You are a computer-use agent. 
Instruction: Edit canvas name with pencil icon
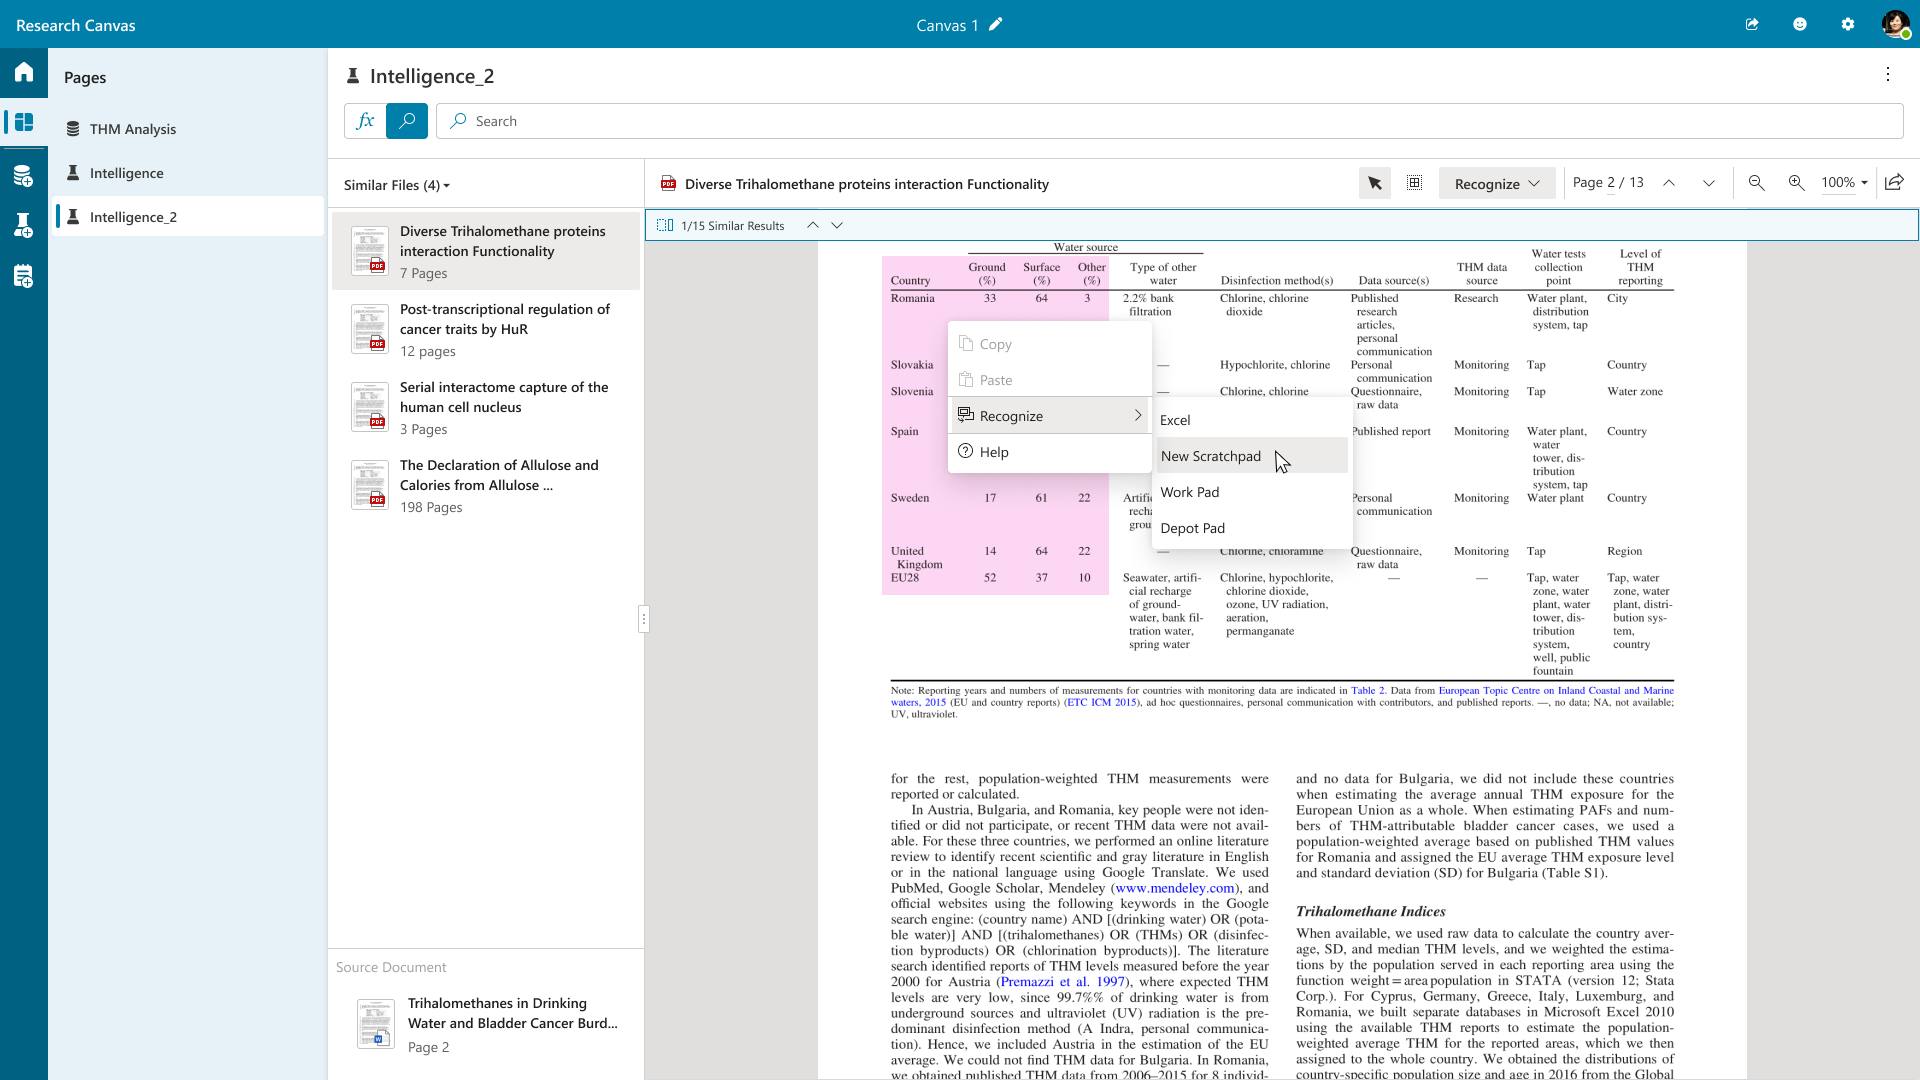coord(995,25)
